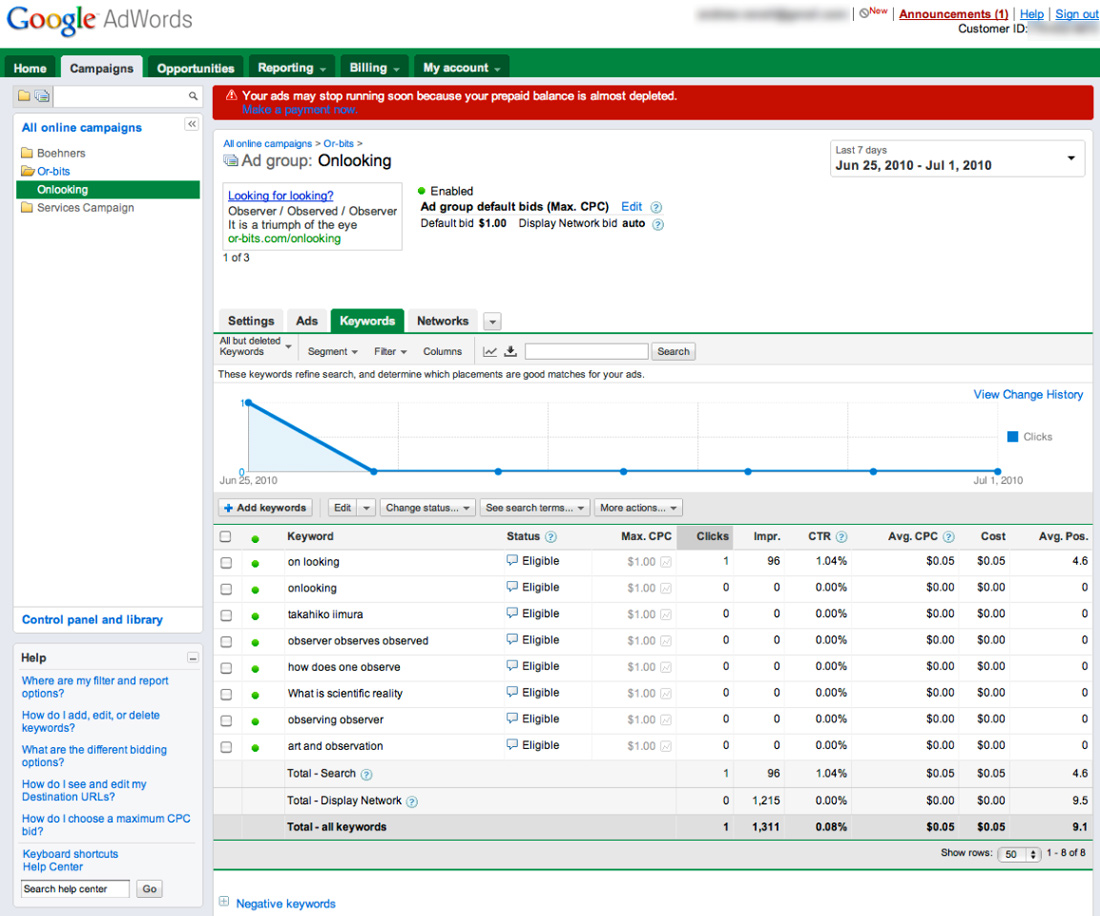Click the plus icon beside Negative keywords

click(224, 901)
